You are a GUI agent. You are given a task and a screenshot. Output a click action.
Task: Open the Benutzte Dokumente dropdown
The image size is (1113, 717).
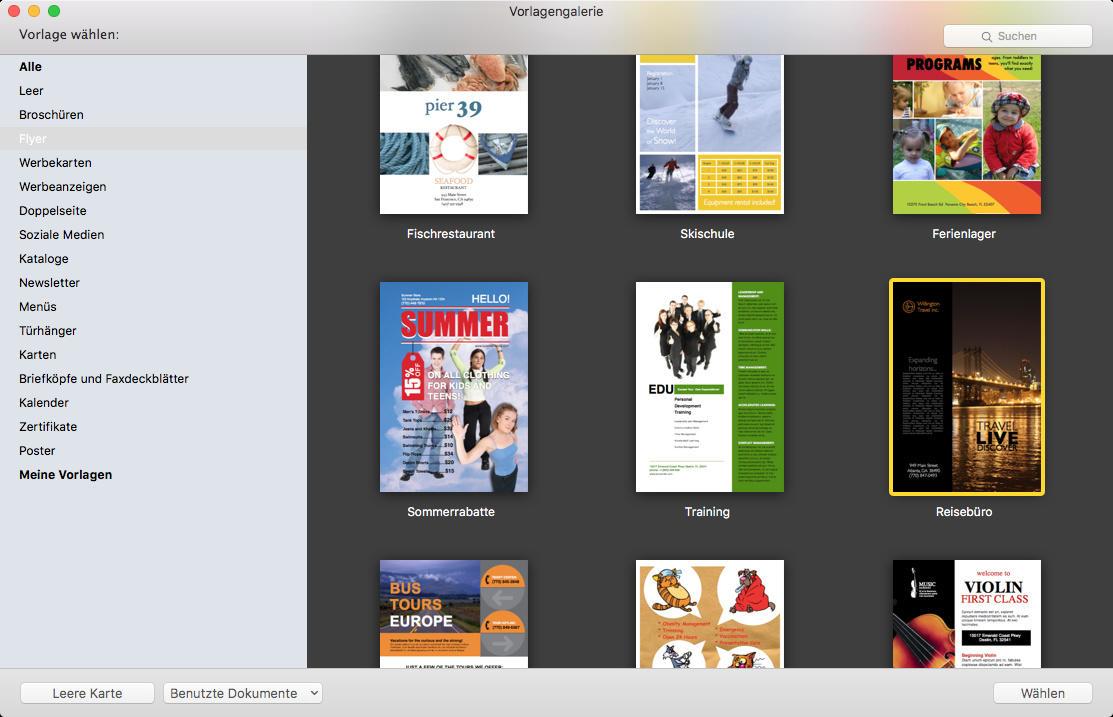(x=243, y=694)
